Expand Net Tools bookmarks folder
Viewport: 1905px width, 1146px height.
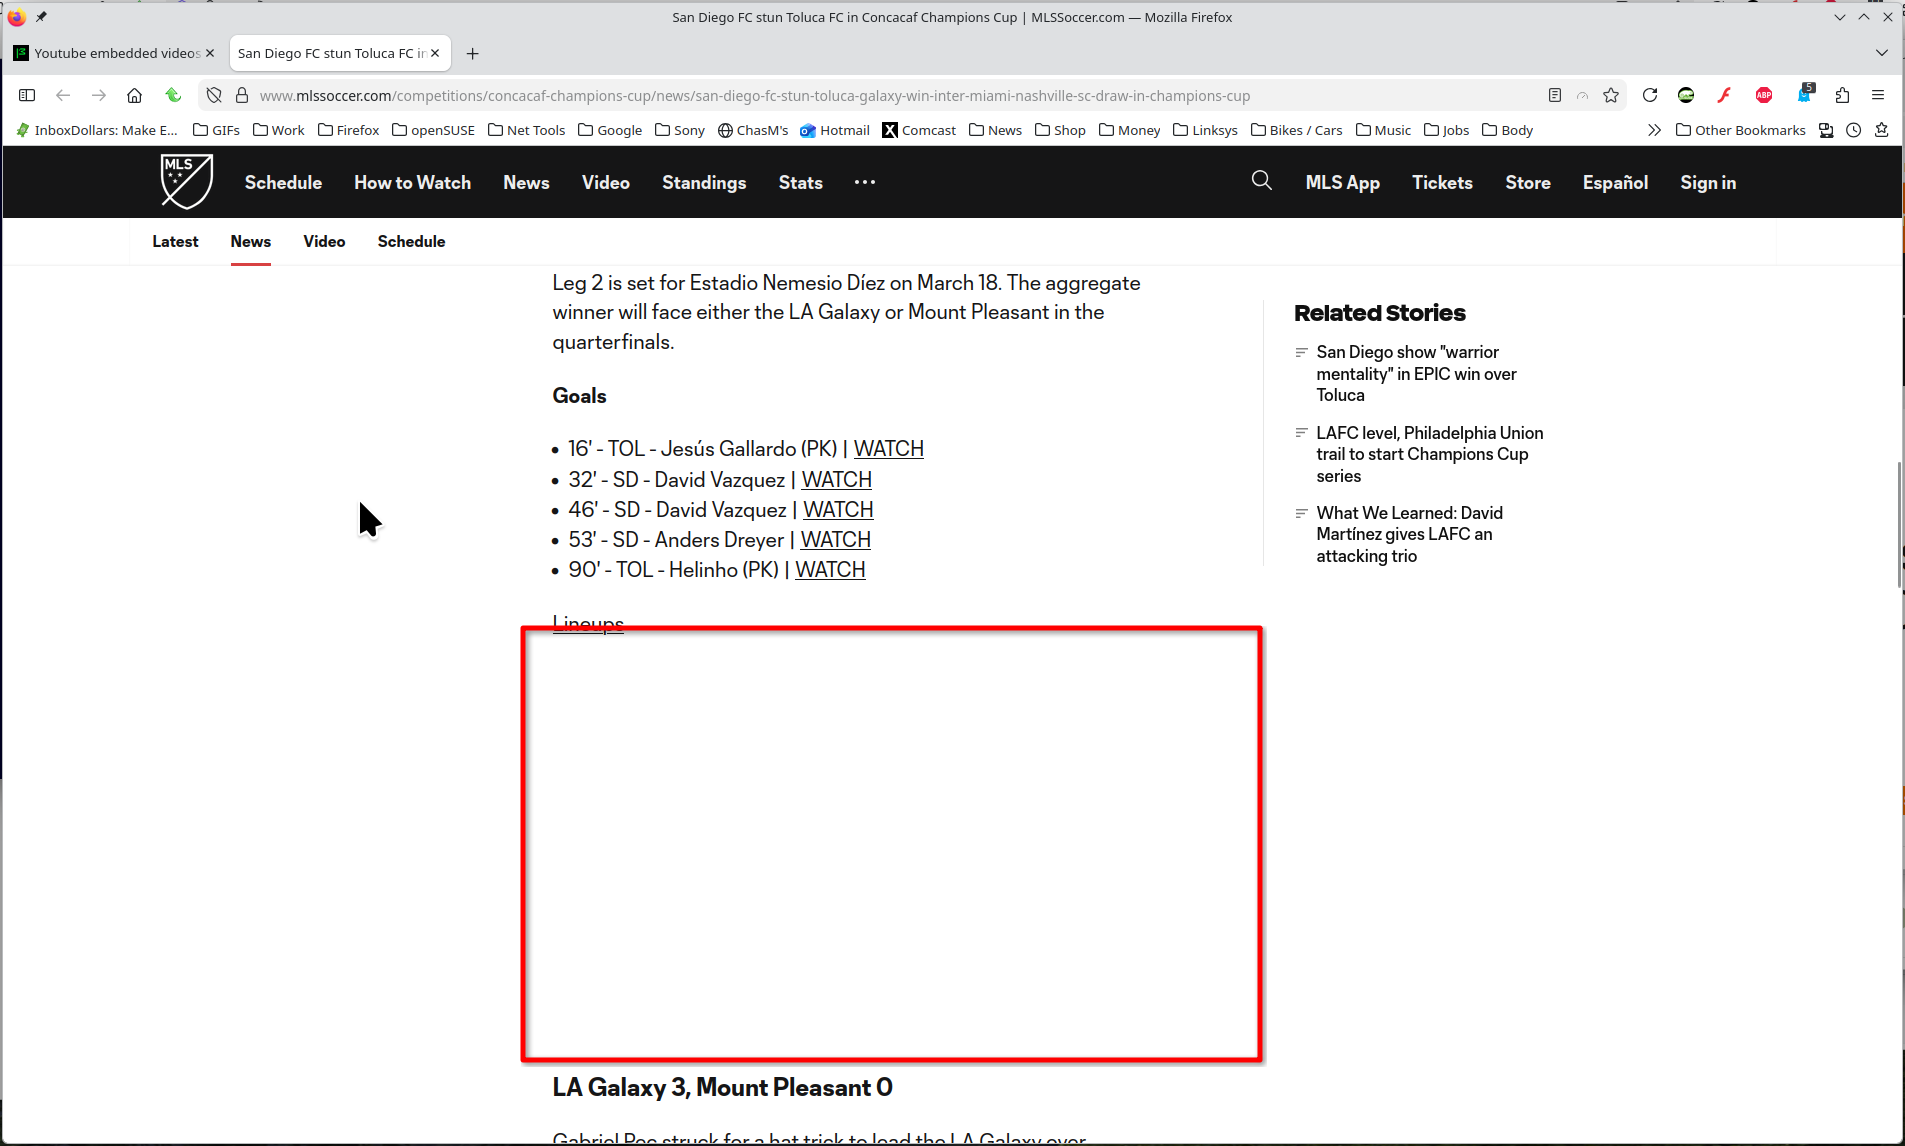[526, 130]
